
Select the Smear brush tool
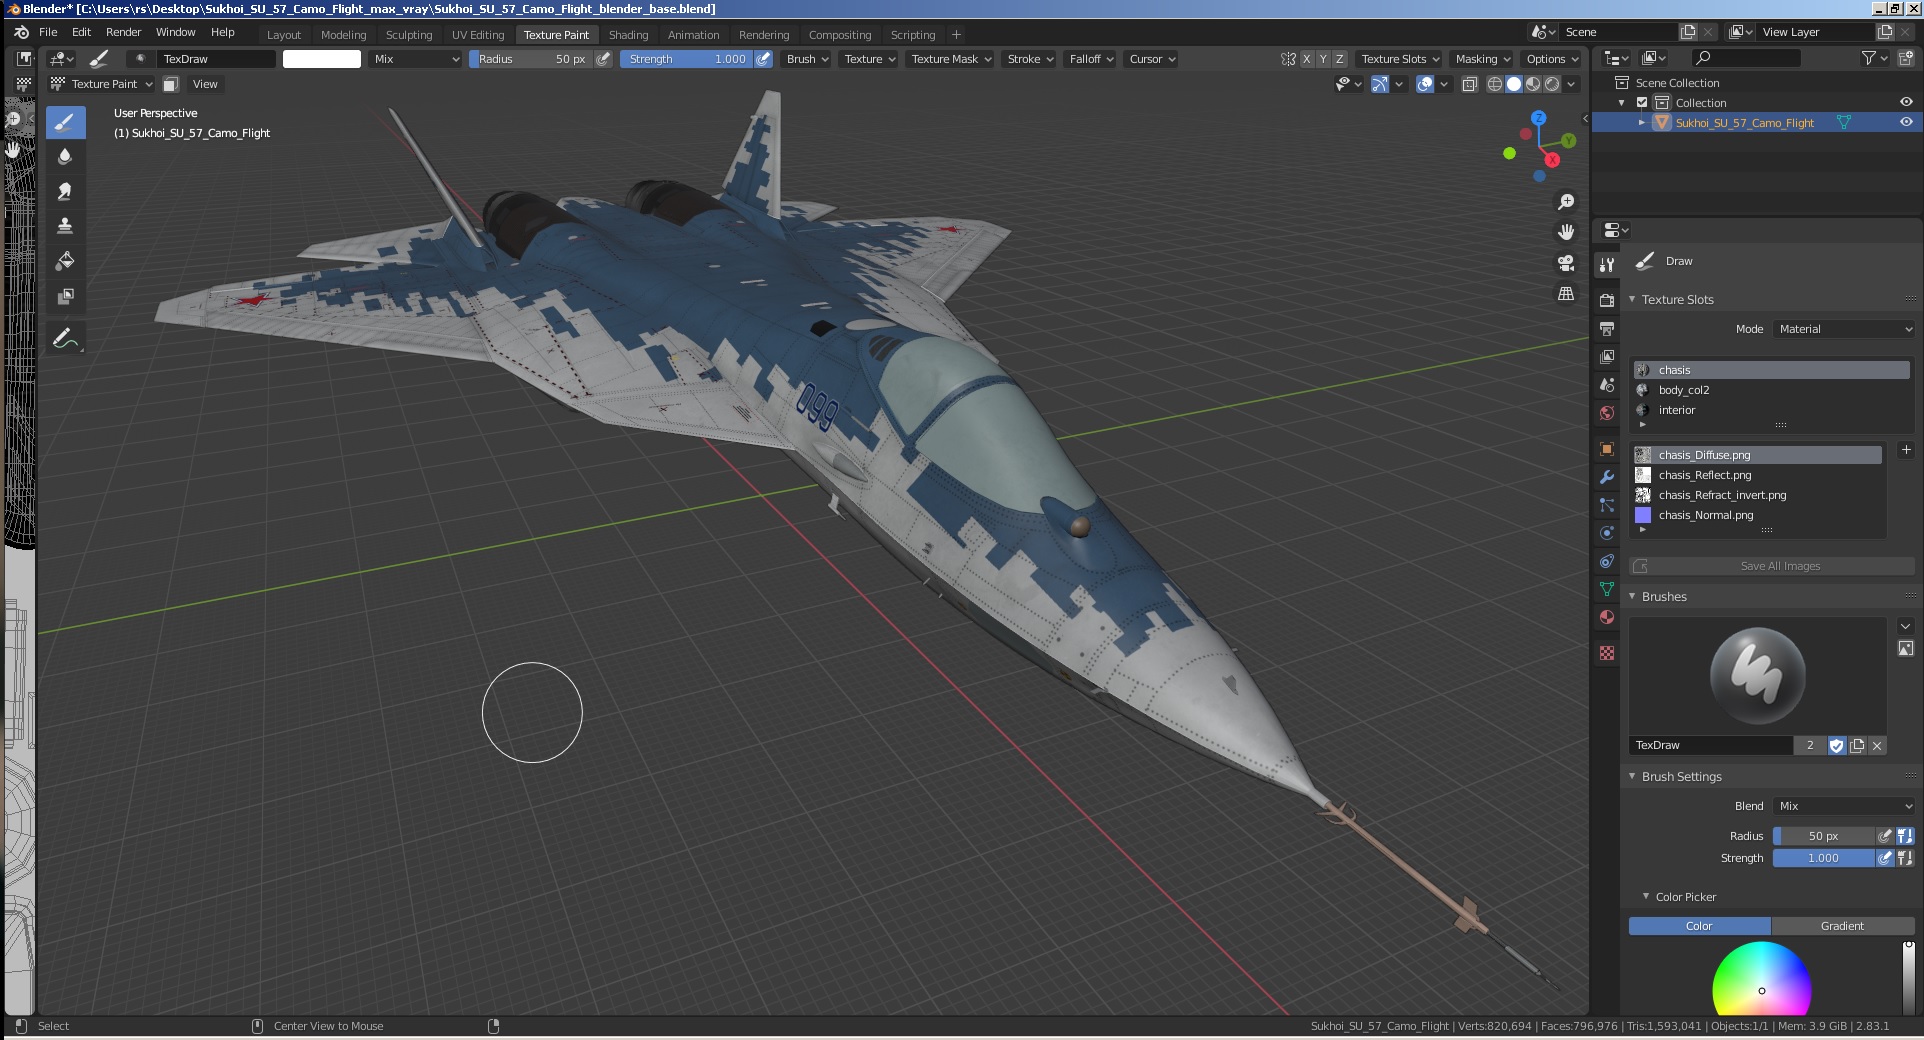click(x=65, y=191)
